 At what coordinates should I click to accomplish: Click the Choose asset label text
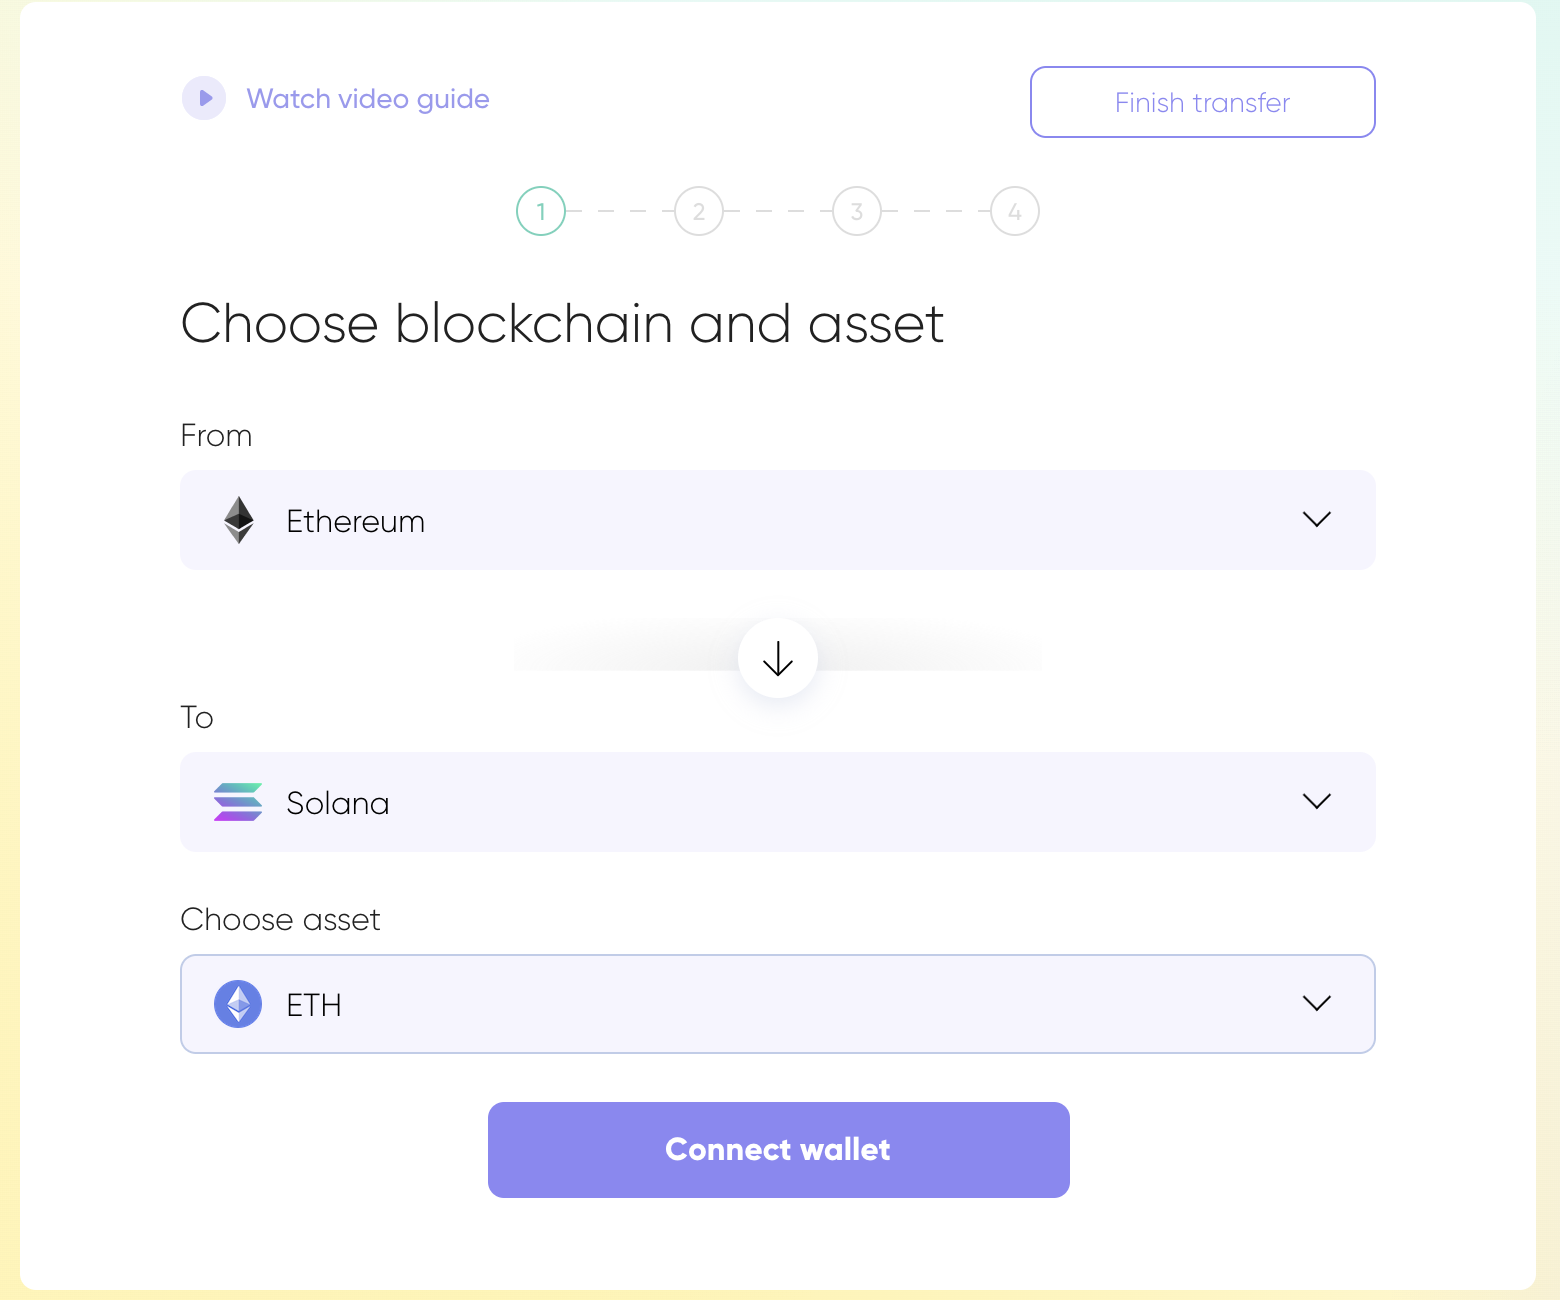tap(280, 920)
